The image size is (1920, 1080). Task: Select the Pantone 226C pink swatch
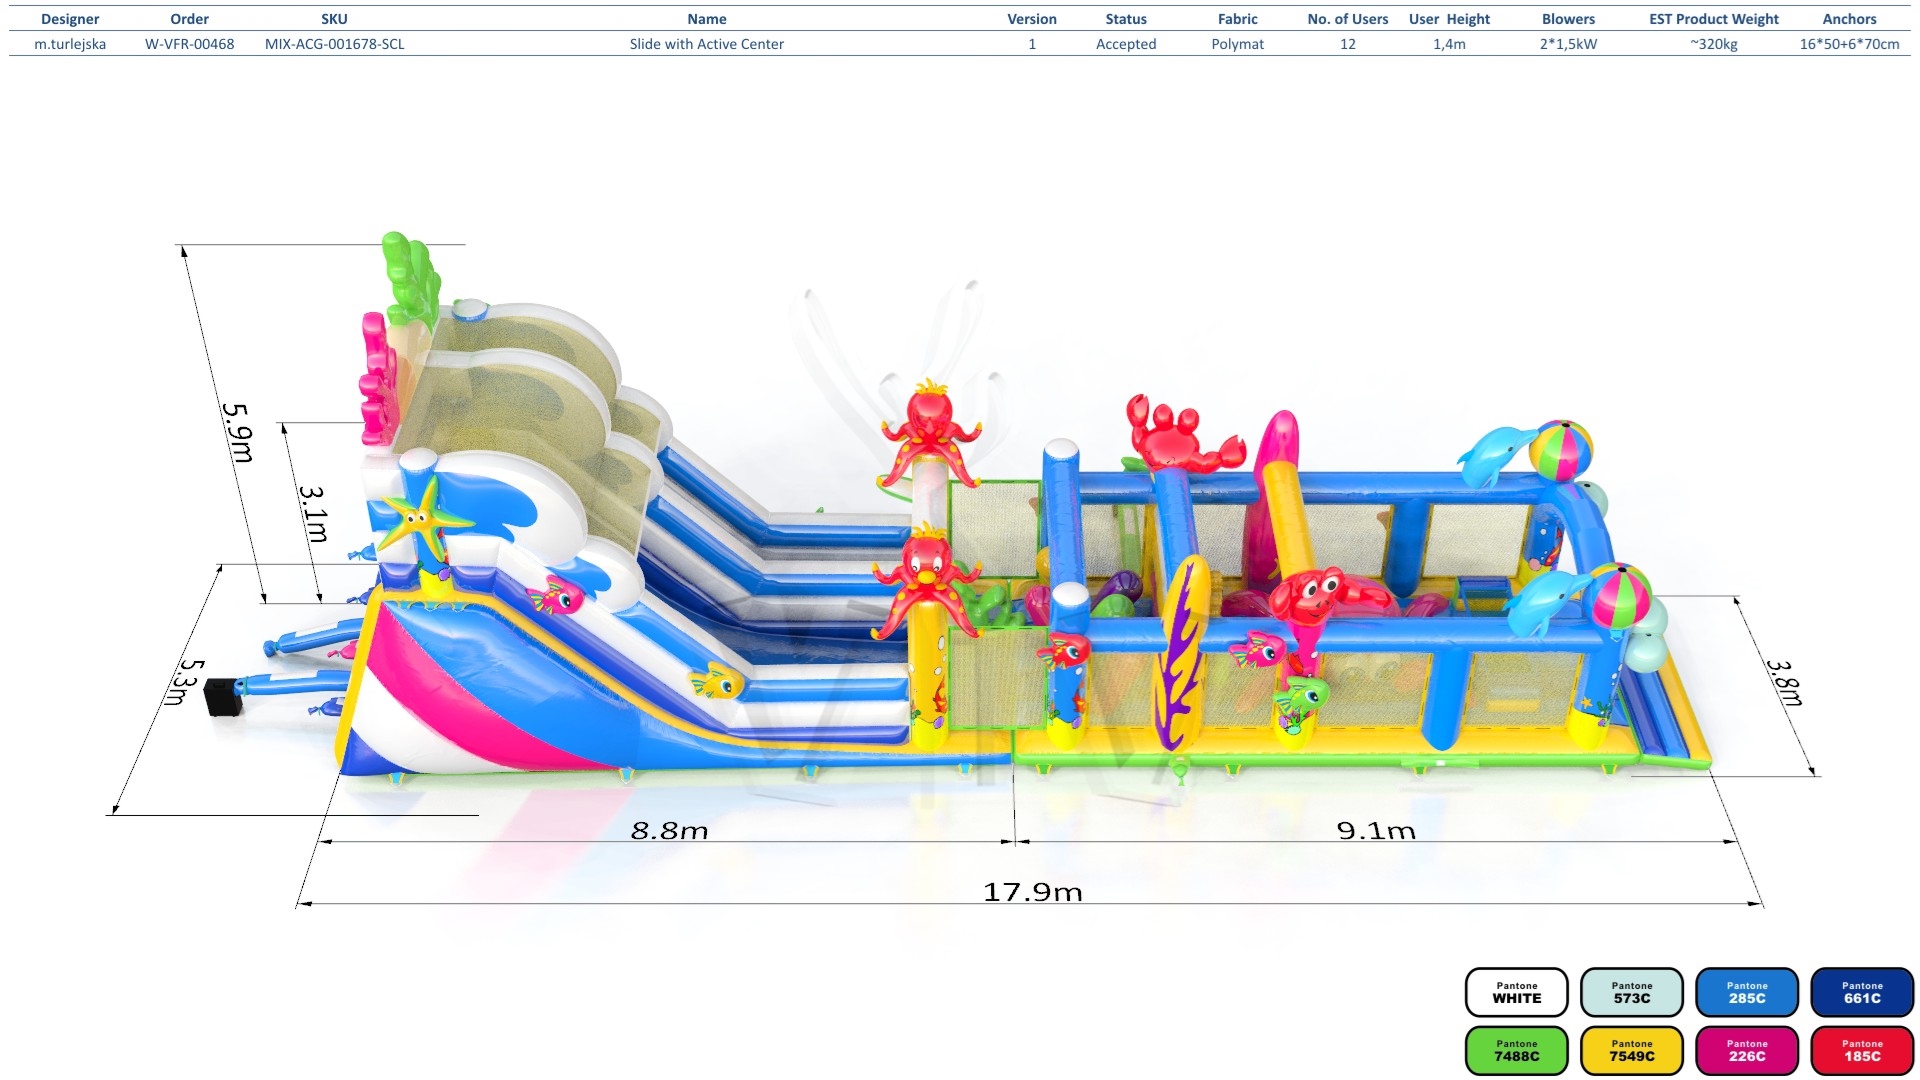(1747, 1050)
